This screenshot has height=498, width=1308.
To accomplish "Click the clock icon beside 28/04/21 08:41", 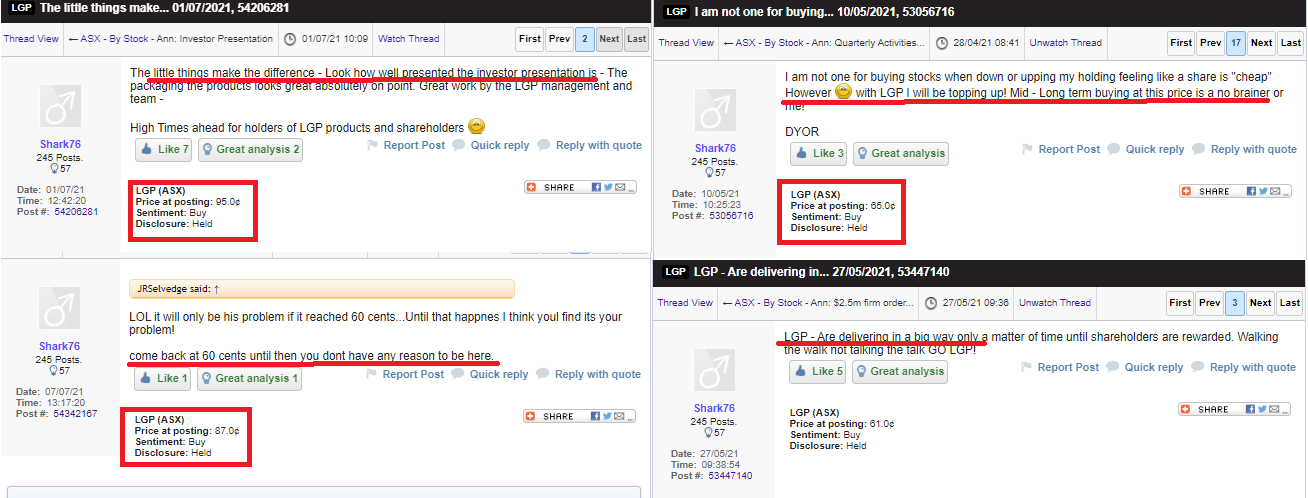I will tap(944, 43).
